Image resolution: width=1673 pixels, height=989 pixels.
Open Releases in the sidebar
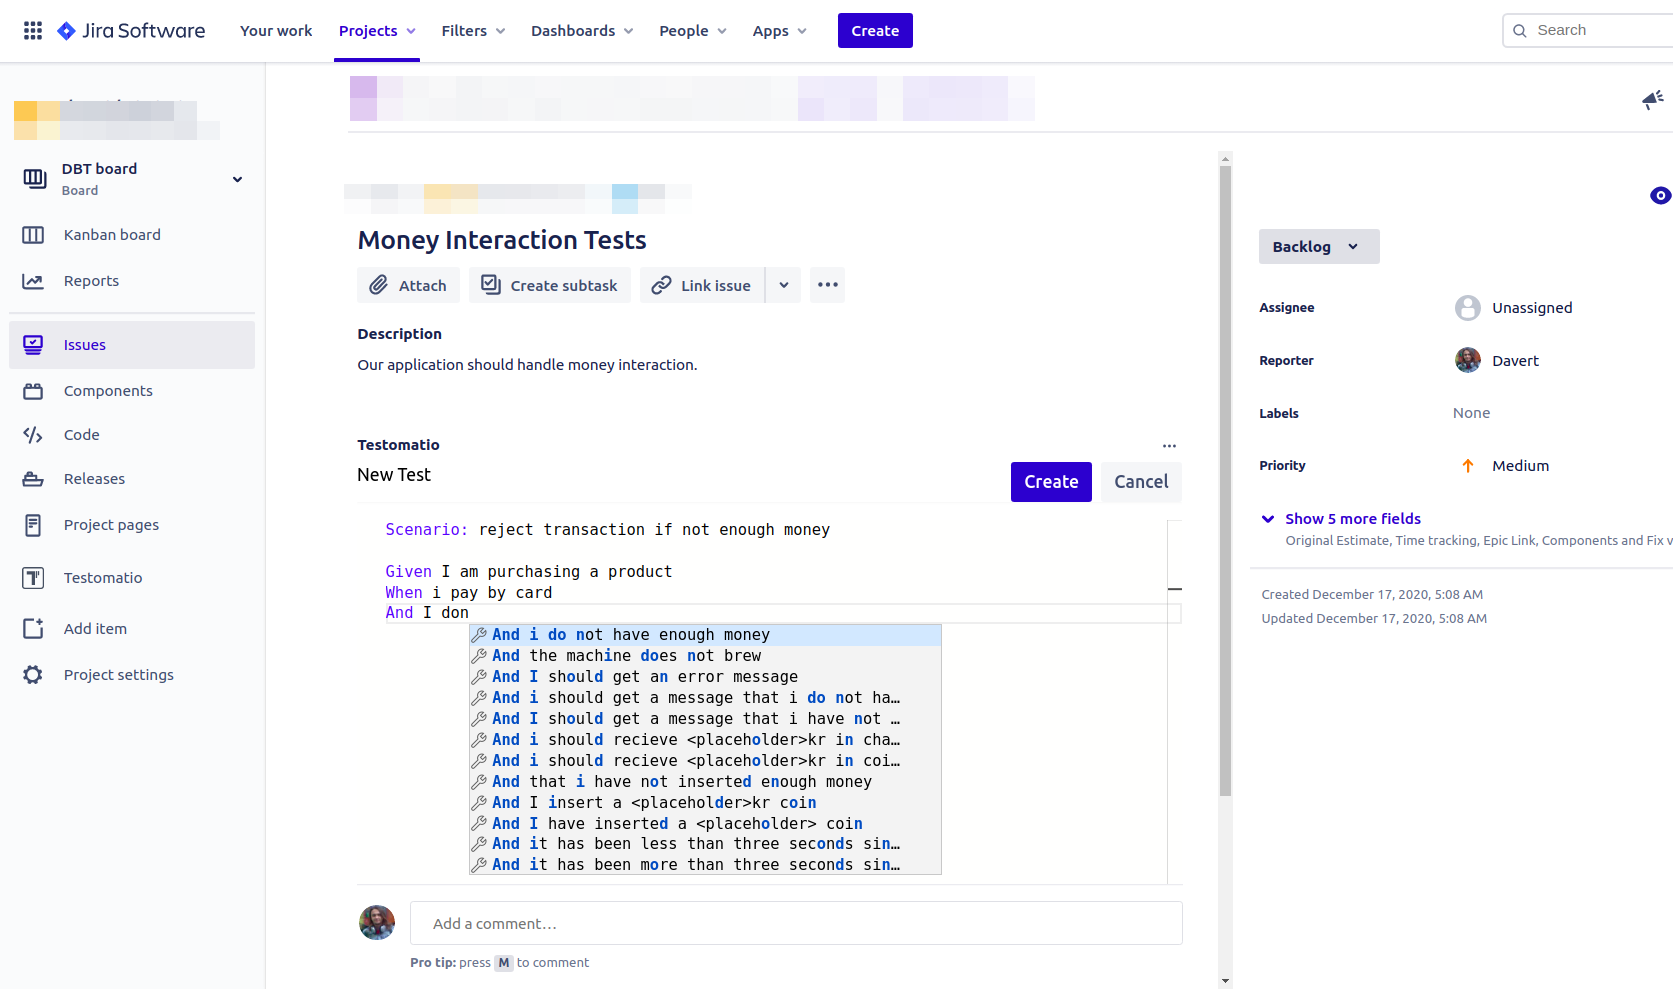(94, 479)
